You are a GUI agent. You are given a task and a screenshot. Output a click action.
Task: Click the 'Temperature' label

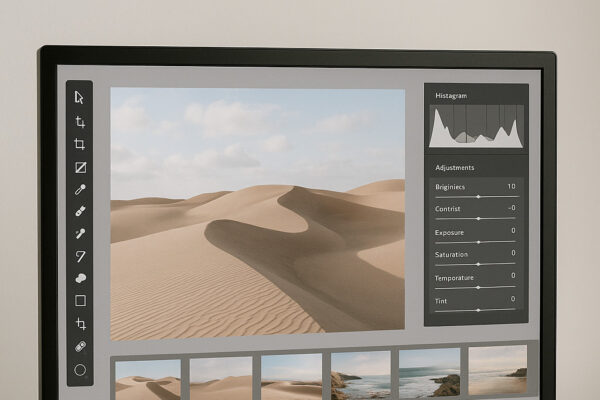(x=454, y=278)
